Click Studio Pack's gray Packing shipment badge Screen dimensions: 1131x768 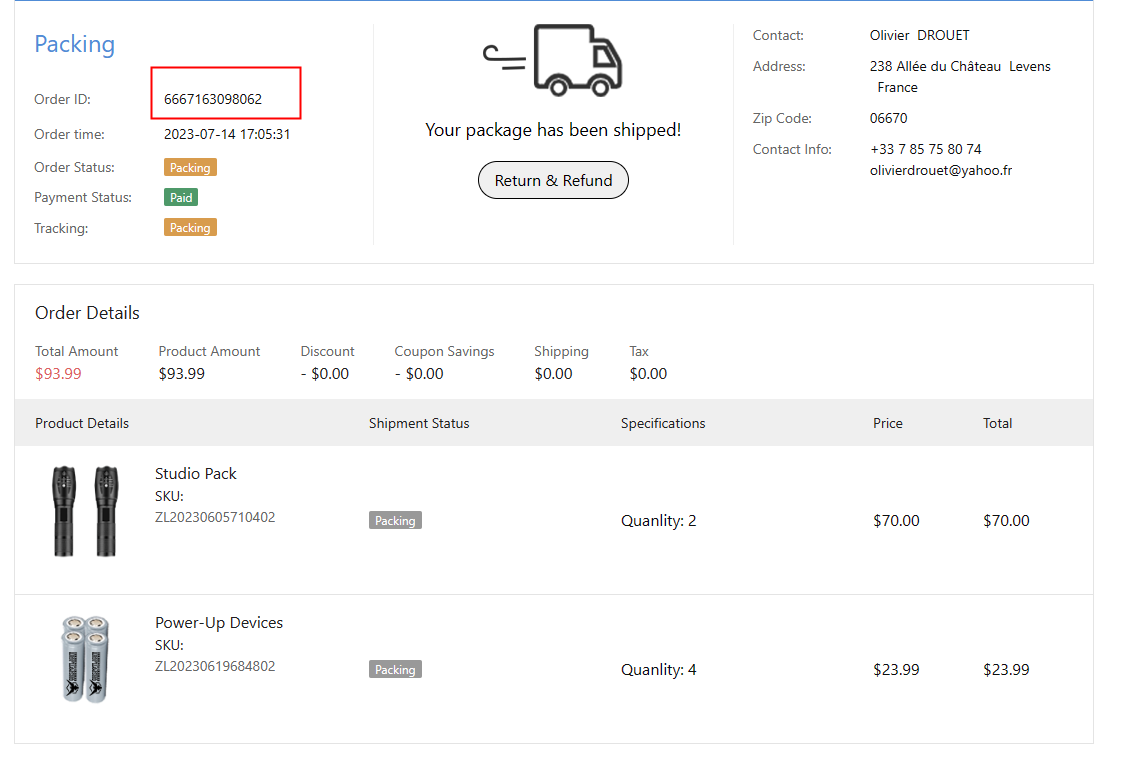pyautogui.click(x=395, y=520)
